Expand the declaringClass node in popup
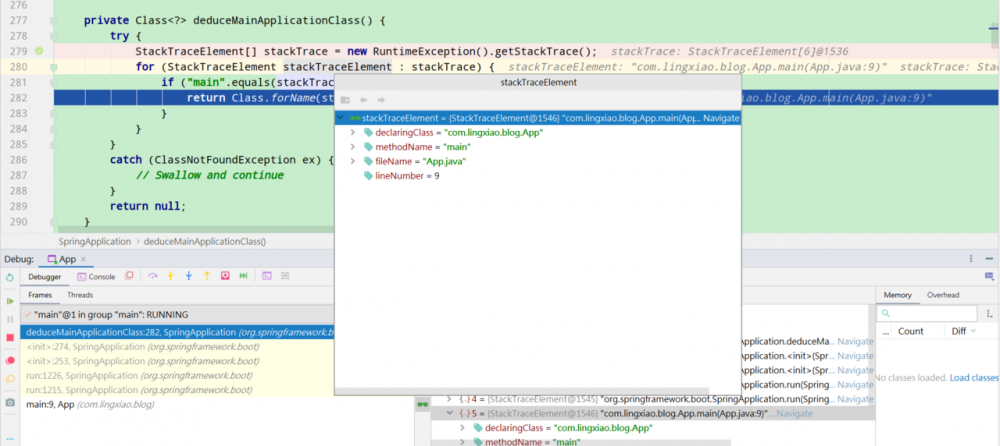This screenshot has height=446, width=1000. click(352, 133)
